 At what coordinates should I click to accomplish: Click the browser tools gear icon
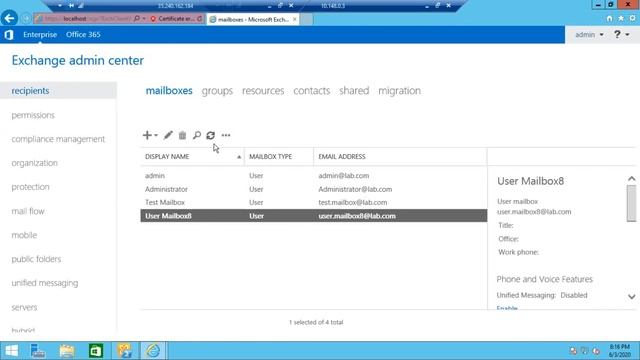coord(632,18)
